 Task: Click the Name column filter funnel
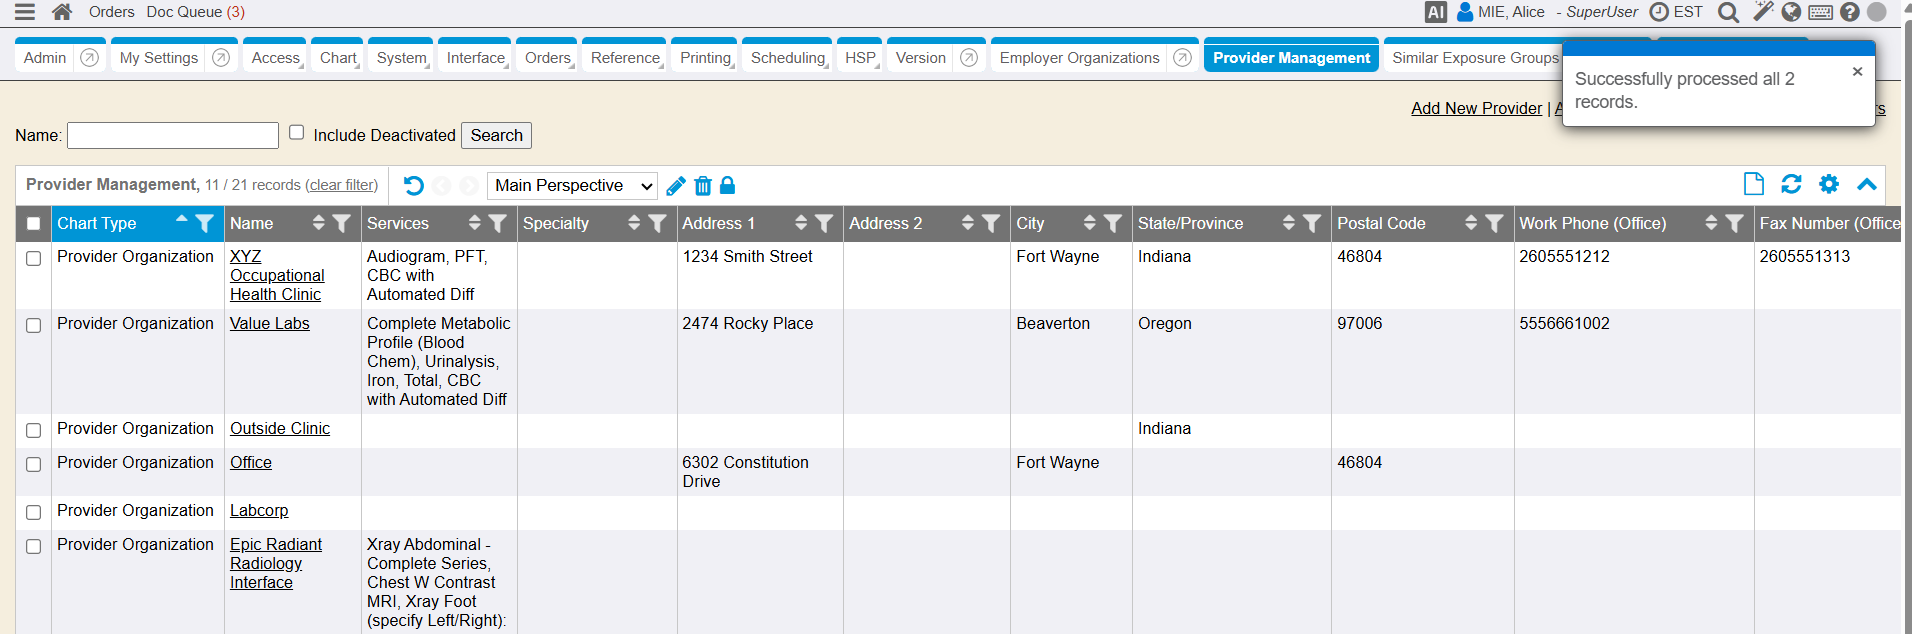coord(341,224)
